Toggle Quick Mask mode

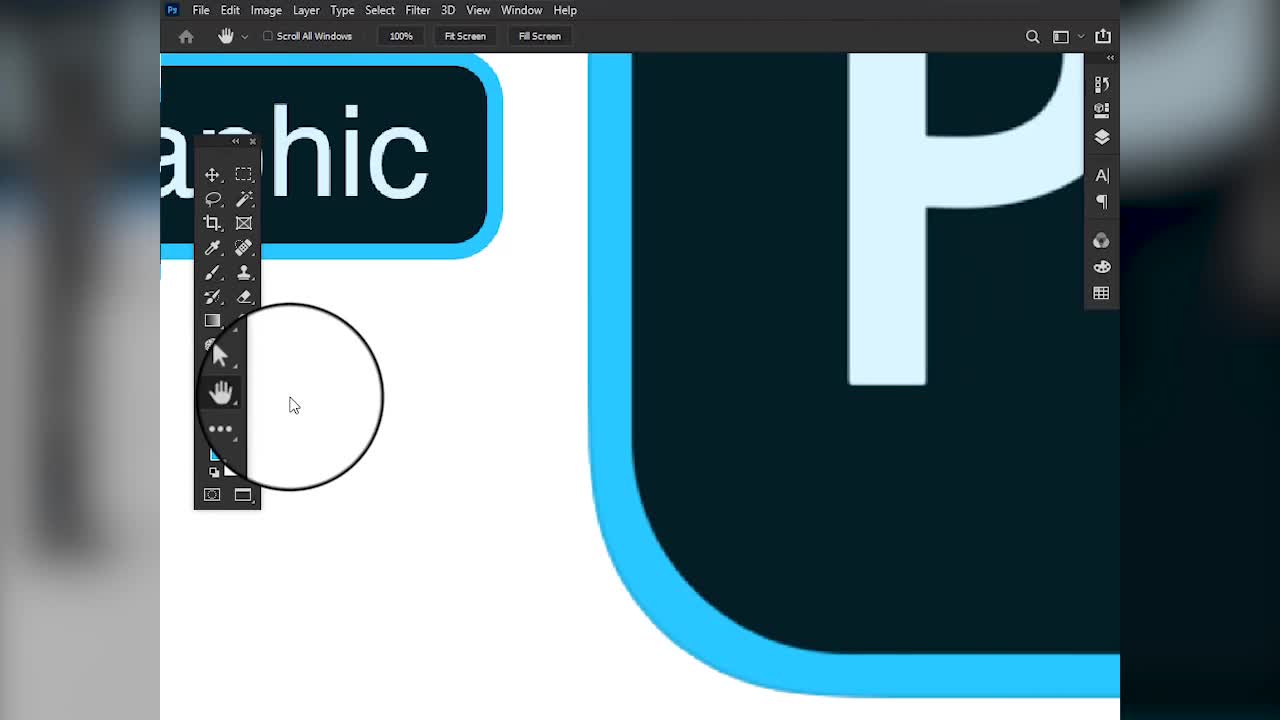pos(212,495)
